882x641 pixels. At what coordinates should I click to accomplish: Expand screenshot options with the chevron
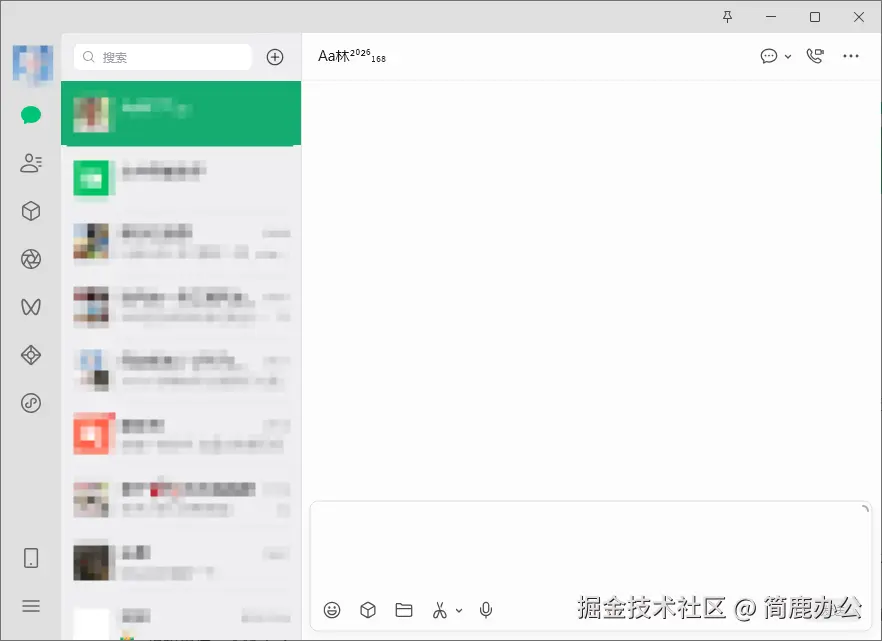tap(460, 610)
